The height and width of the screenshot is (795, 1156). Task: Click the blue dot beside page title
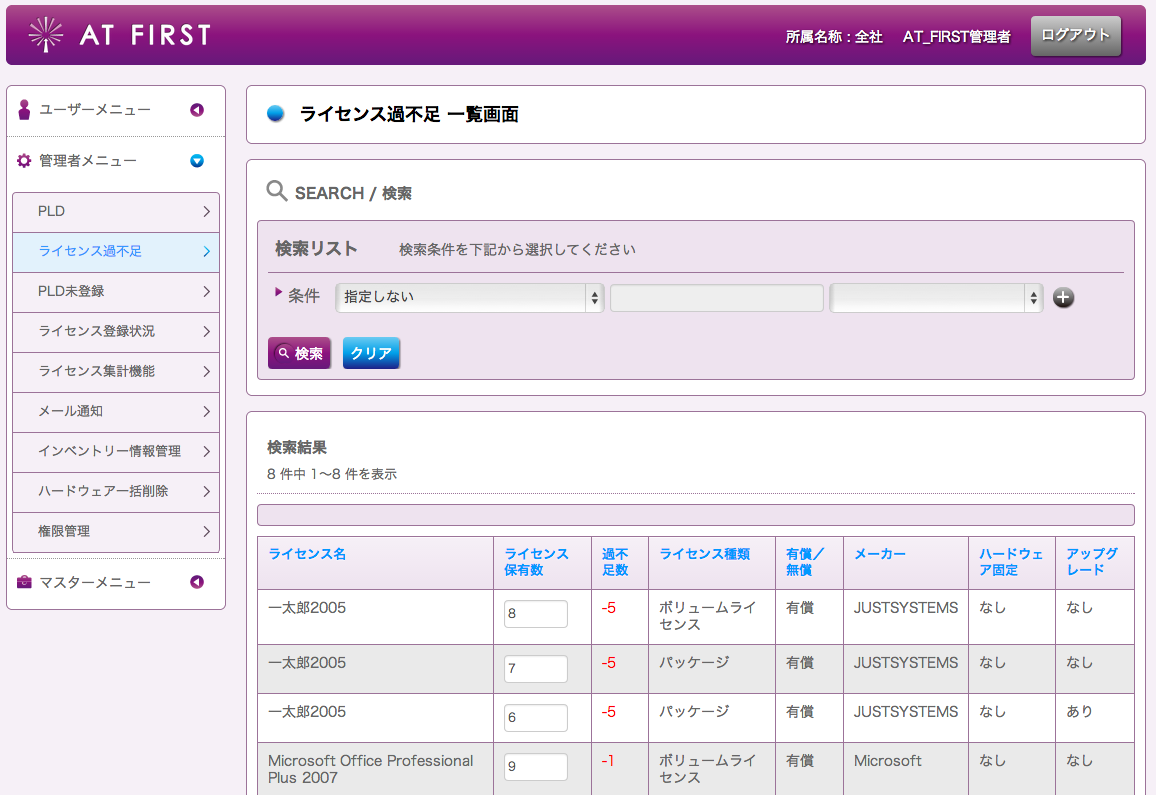point(276,114)
